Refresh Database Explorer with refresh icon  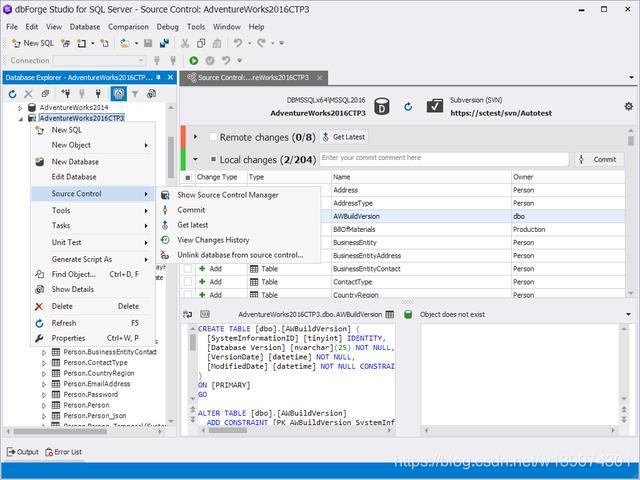pos(12,94)
